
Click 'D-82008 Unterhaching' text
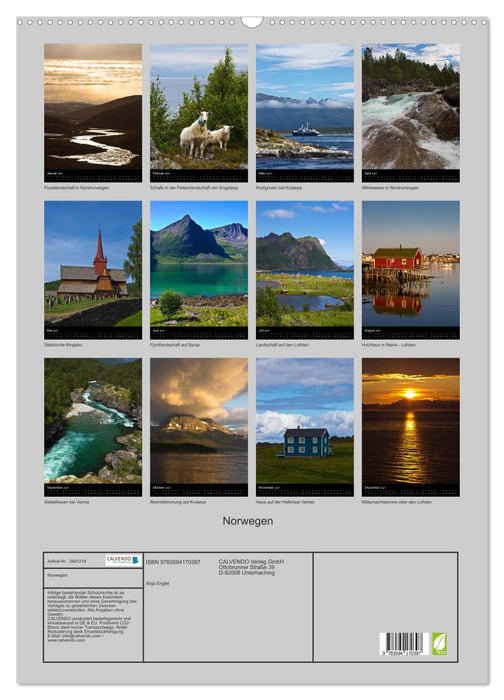(246, 573)
